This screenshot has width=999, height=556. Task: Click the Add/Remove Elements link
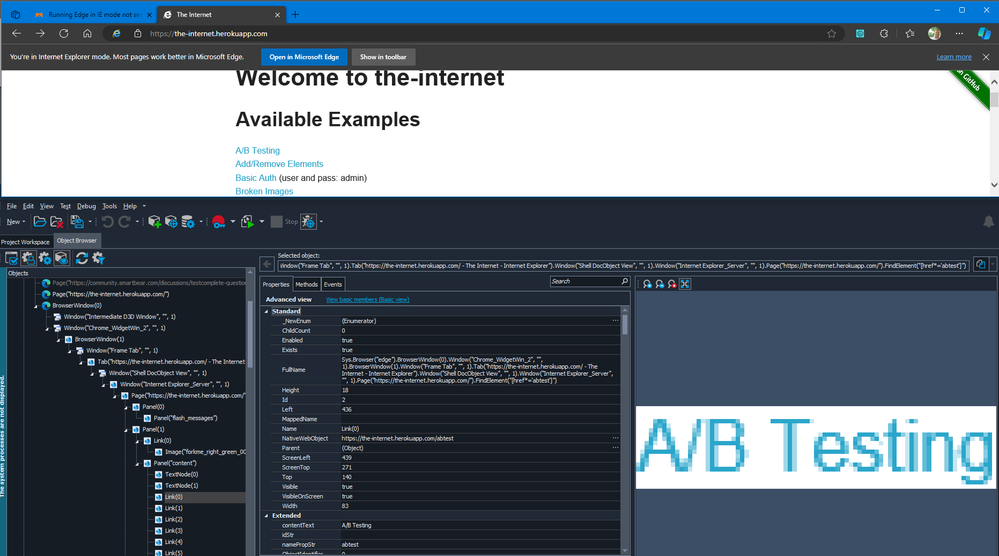[x=279, y=164]
